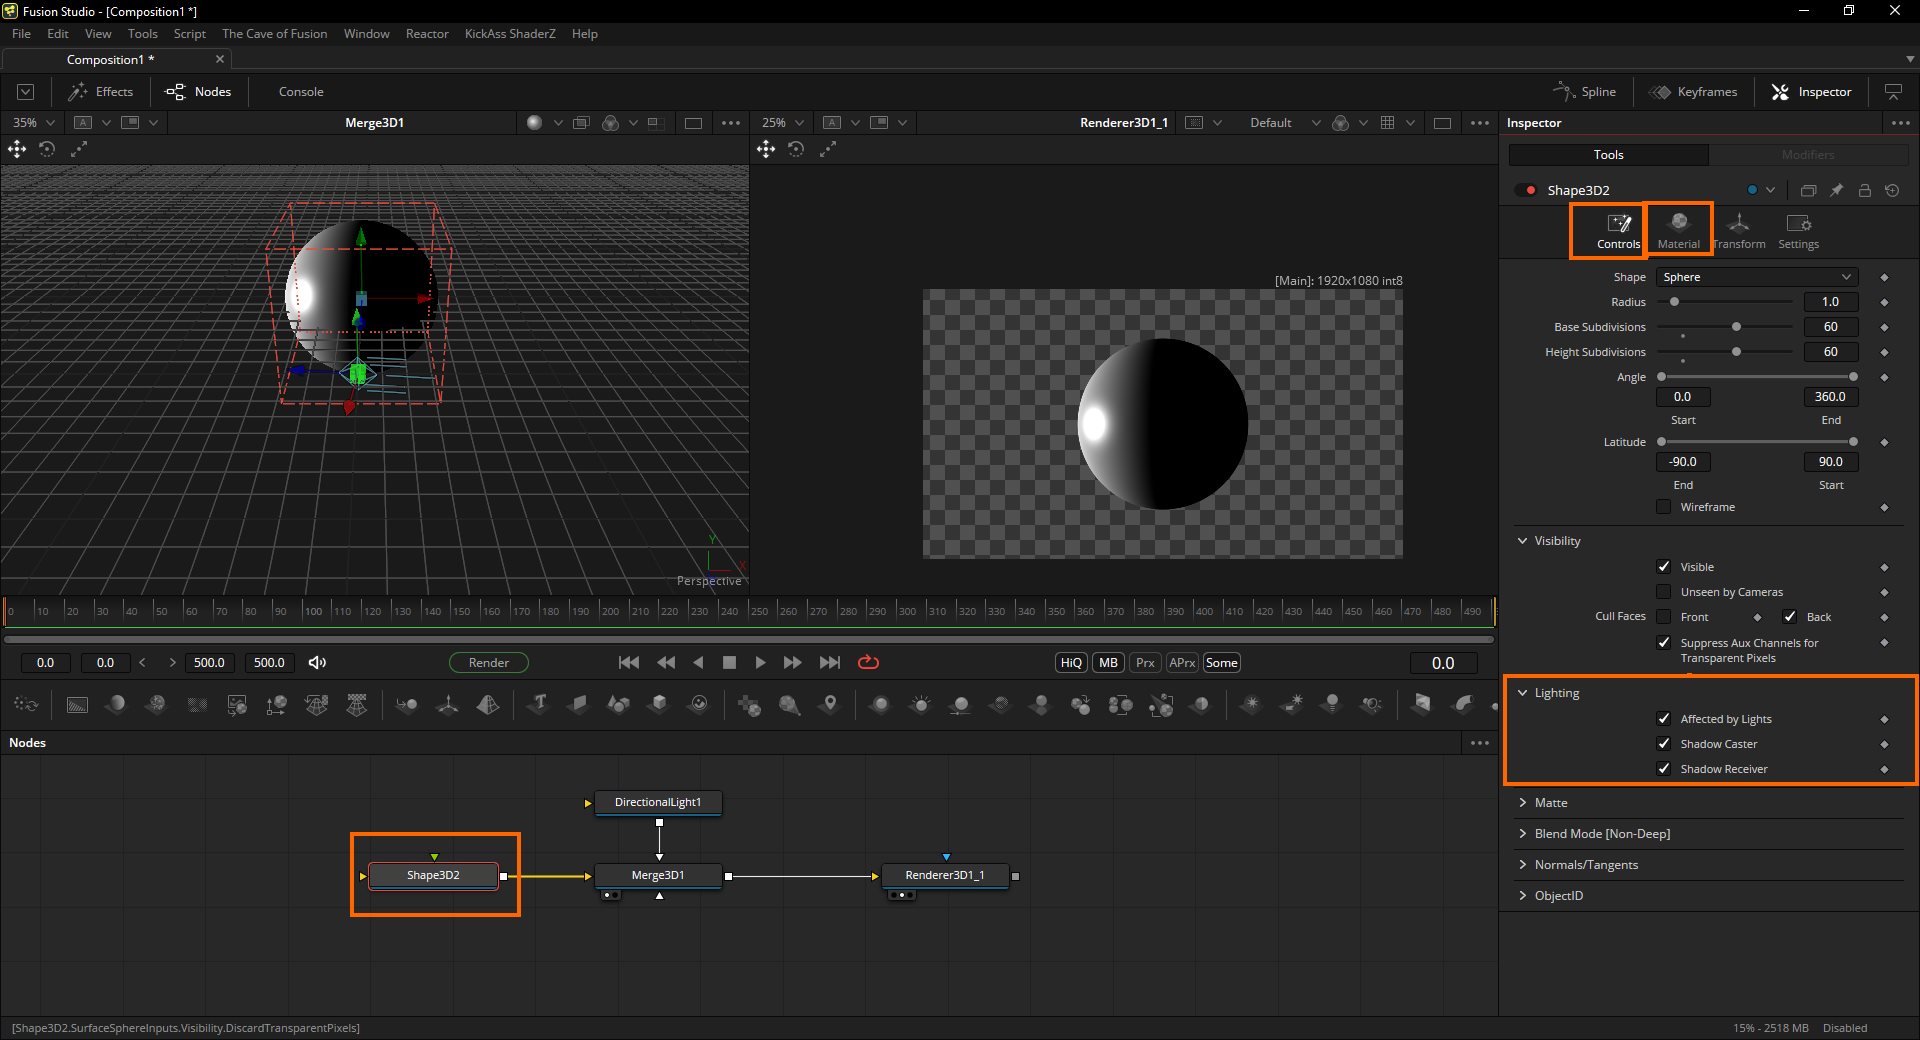Screen dimensions: 1920x1040
Task: Open the Effects panel
Action: 100,92
